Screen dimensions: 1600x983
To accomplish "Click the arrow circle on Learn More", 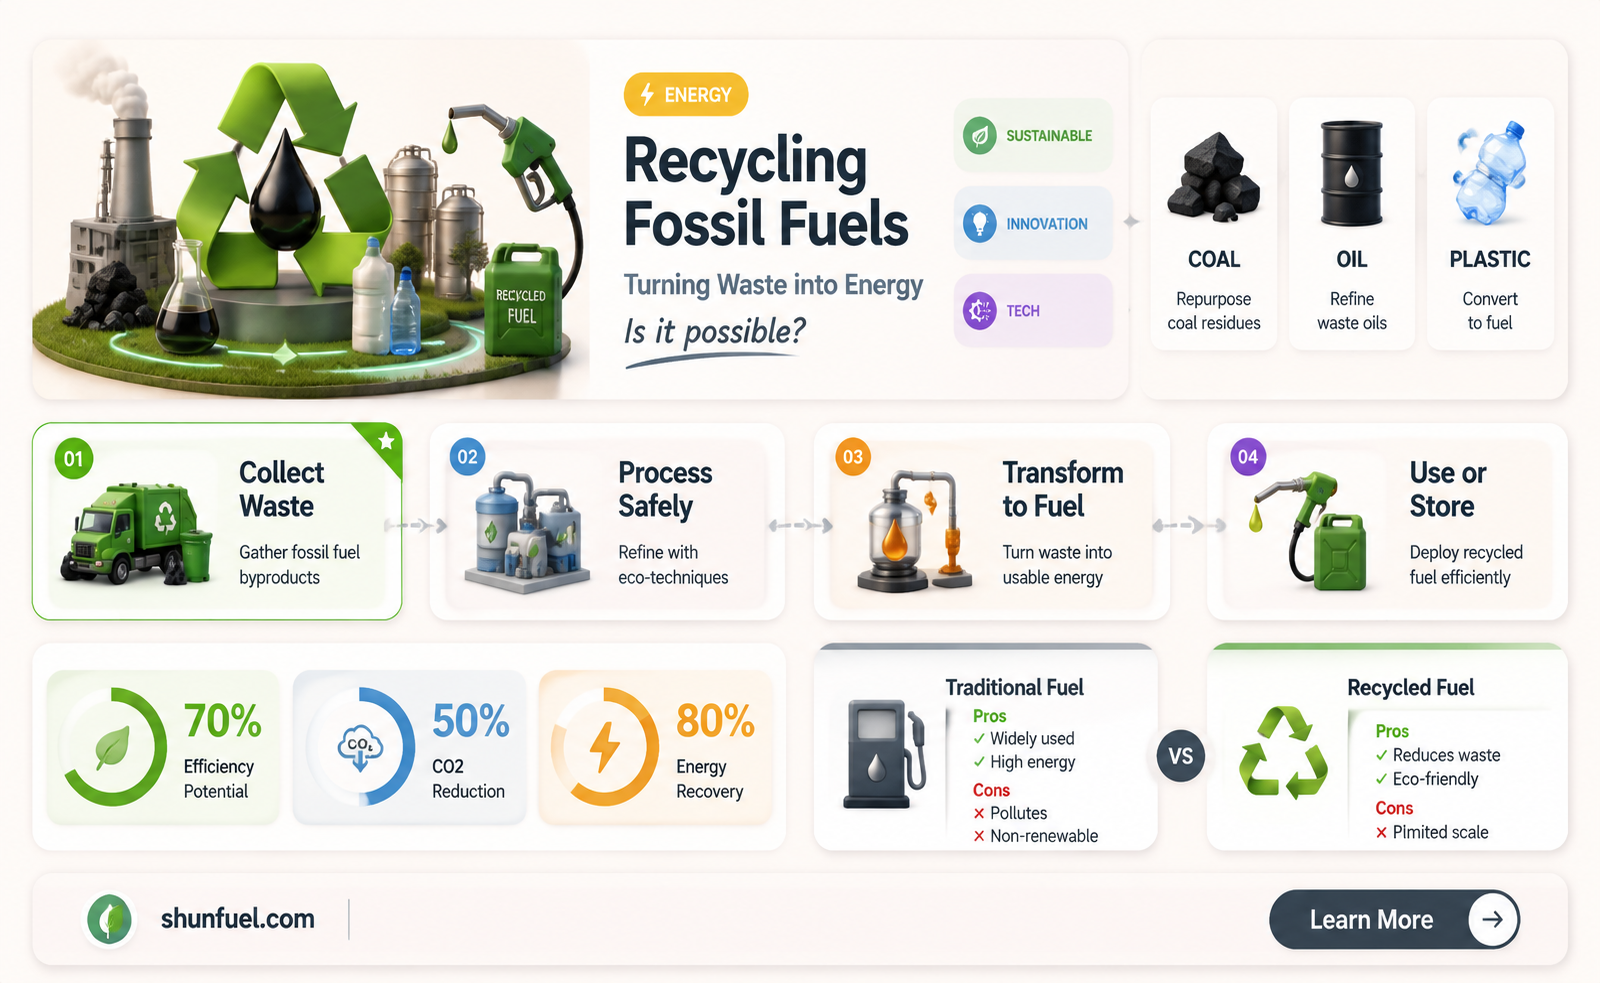I will coord(1493,919).
